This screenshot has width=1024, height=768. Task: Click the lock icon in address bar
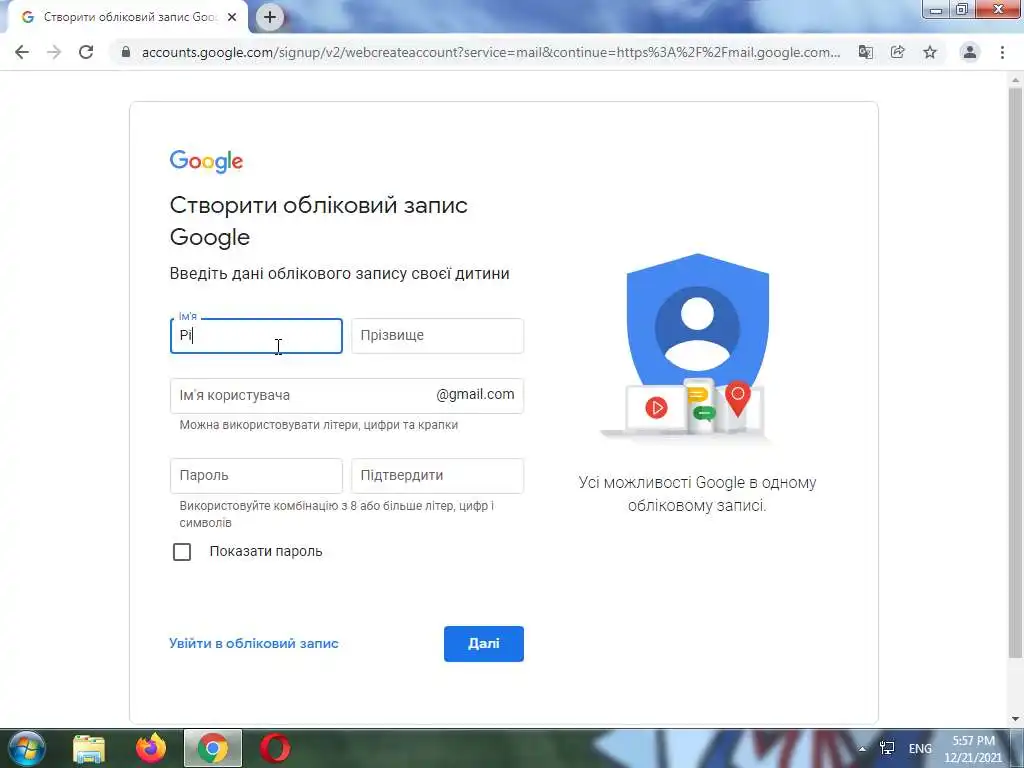[x=126, y=52]
